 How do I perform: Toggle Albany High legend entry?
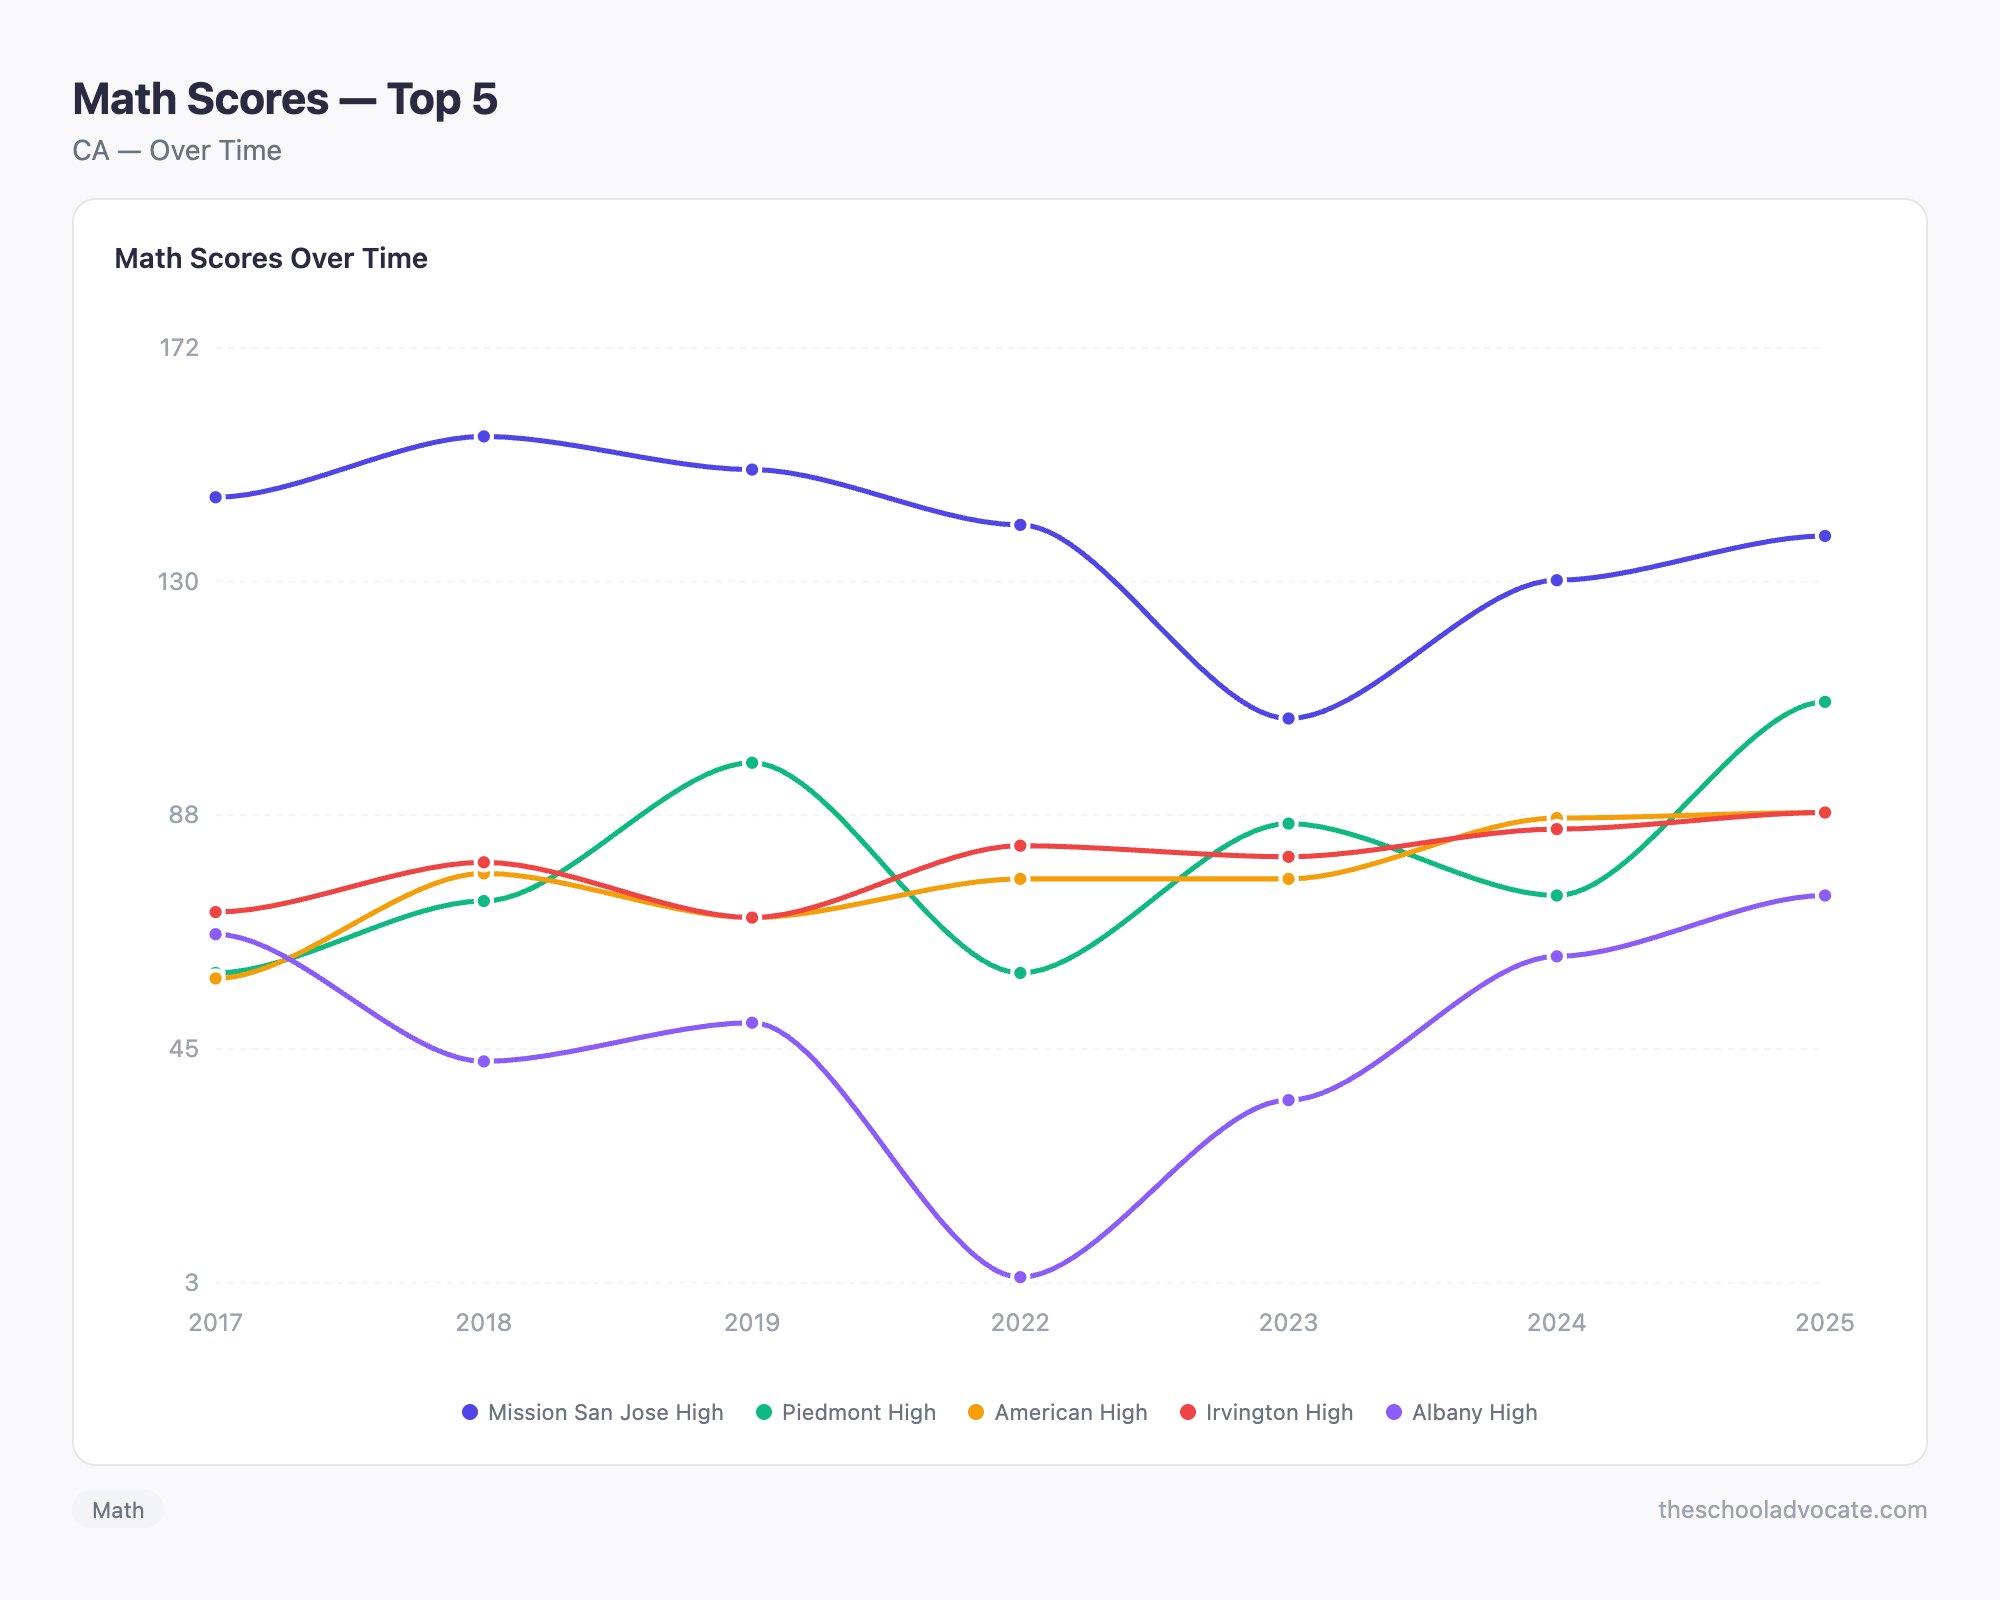1462,1412
